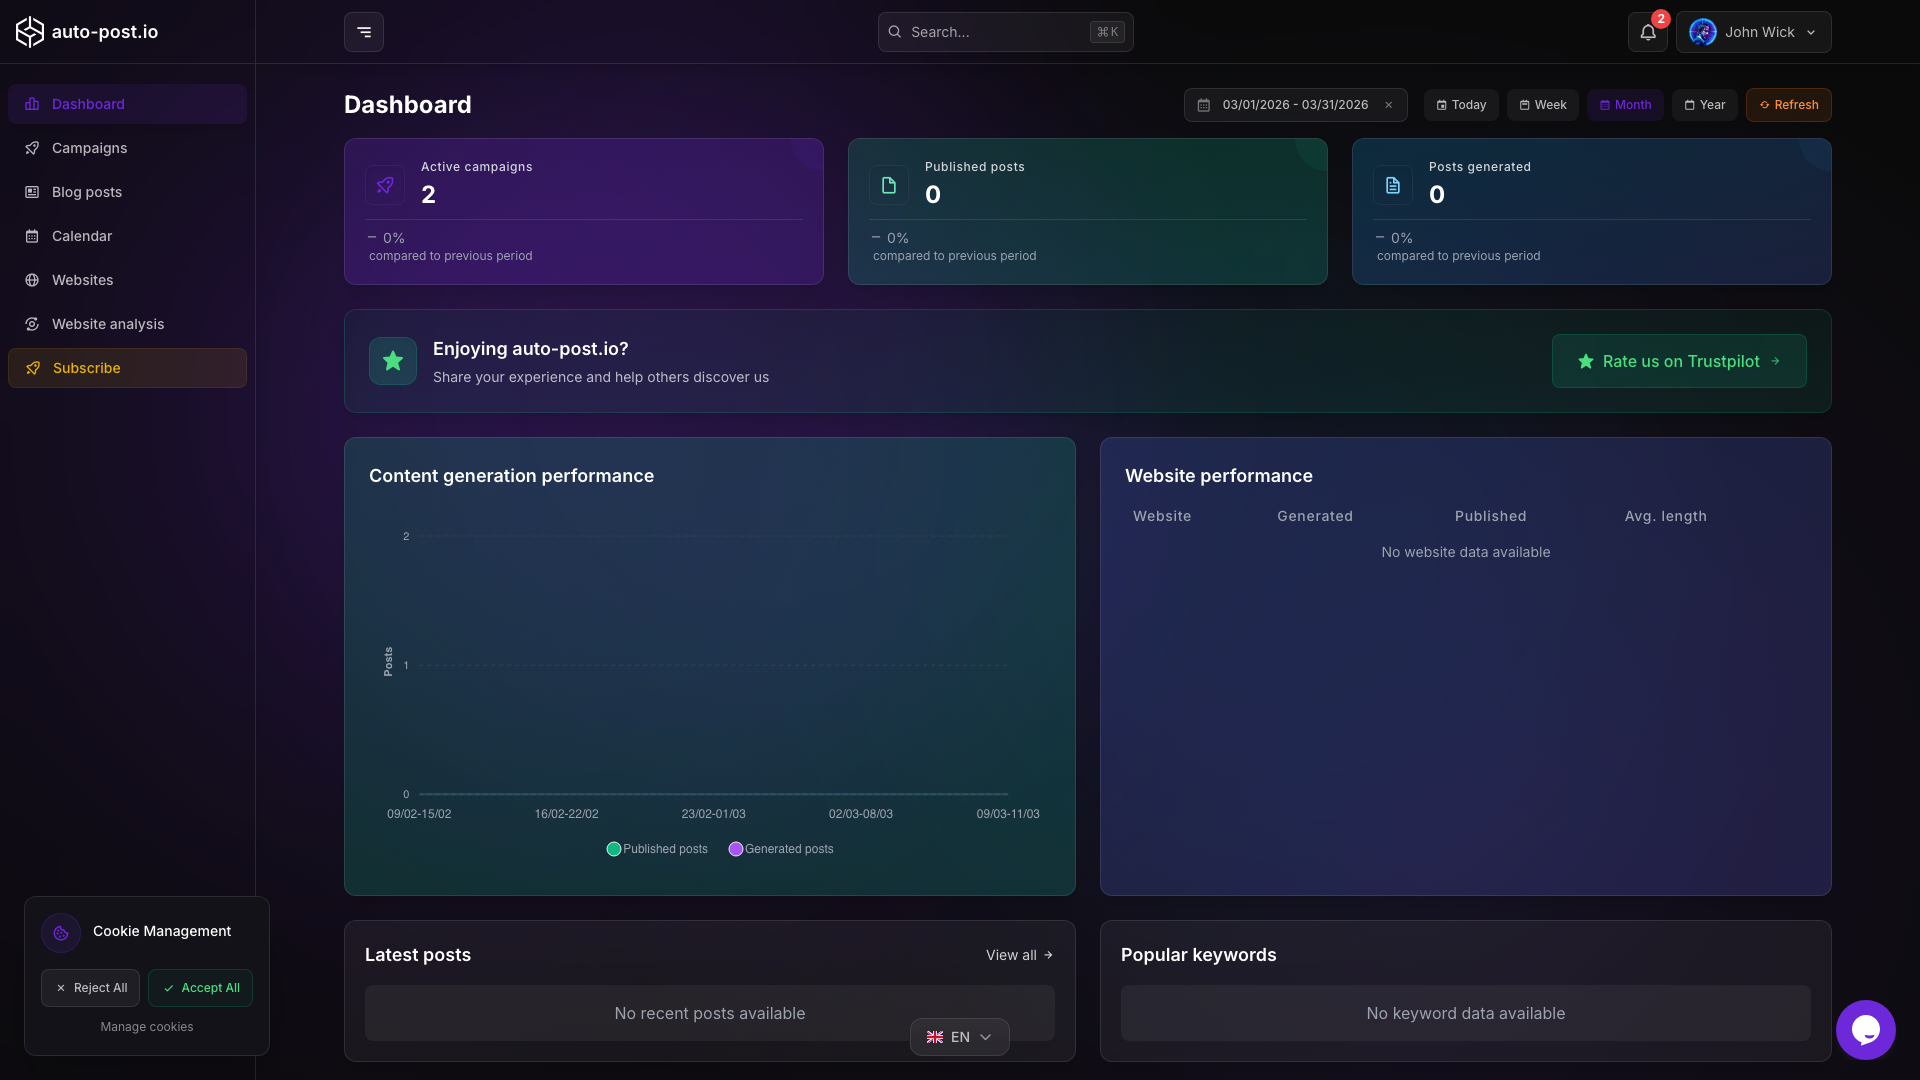Image resolution: width=1920 pixels, height=1080 pixels.
Task: Click the auto-post.io logo
Action: (87, 31)
